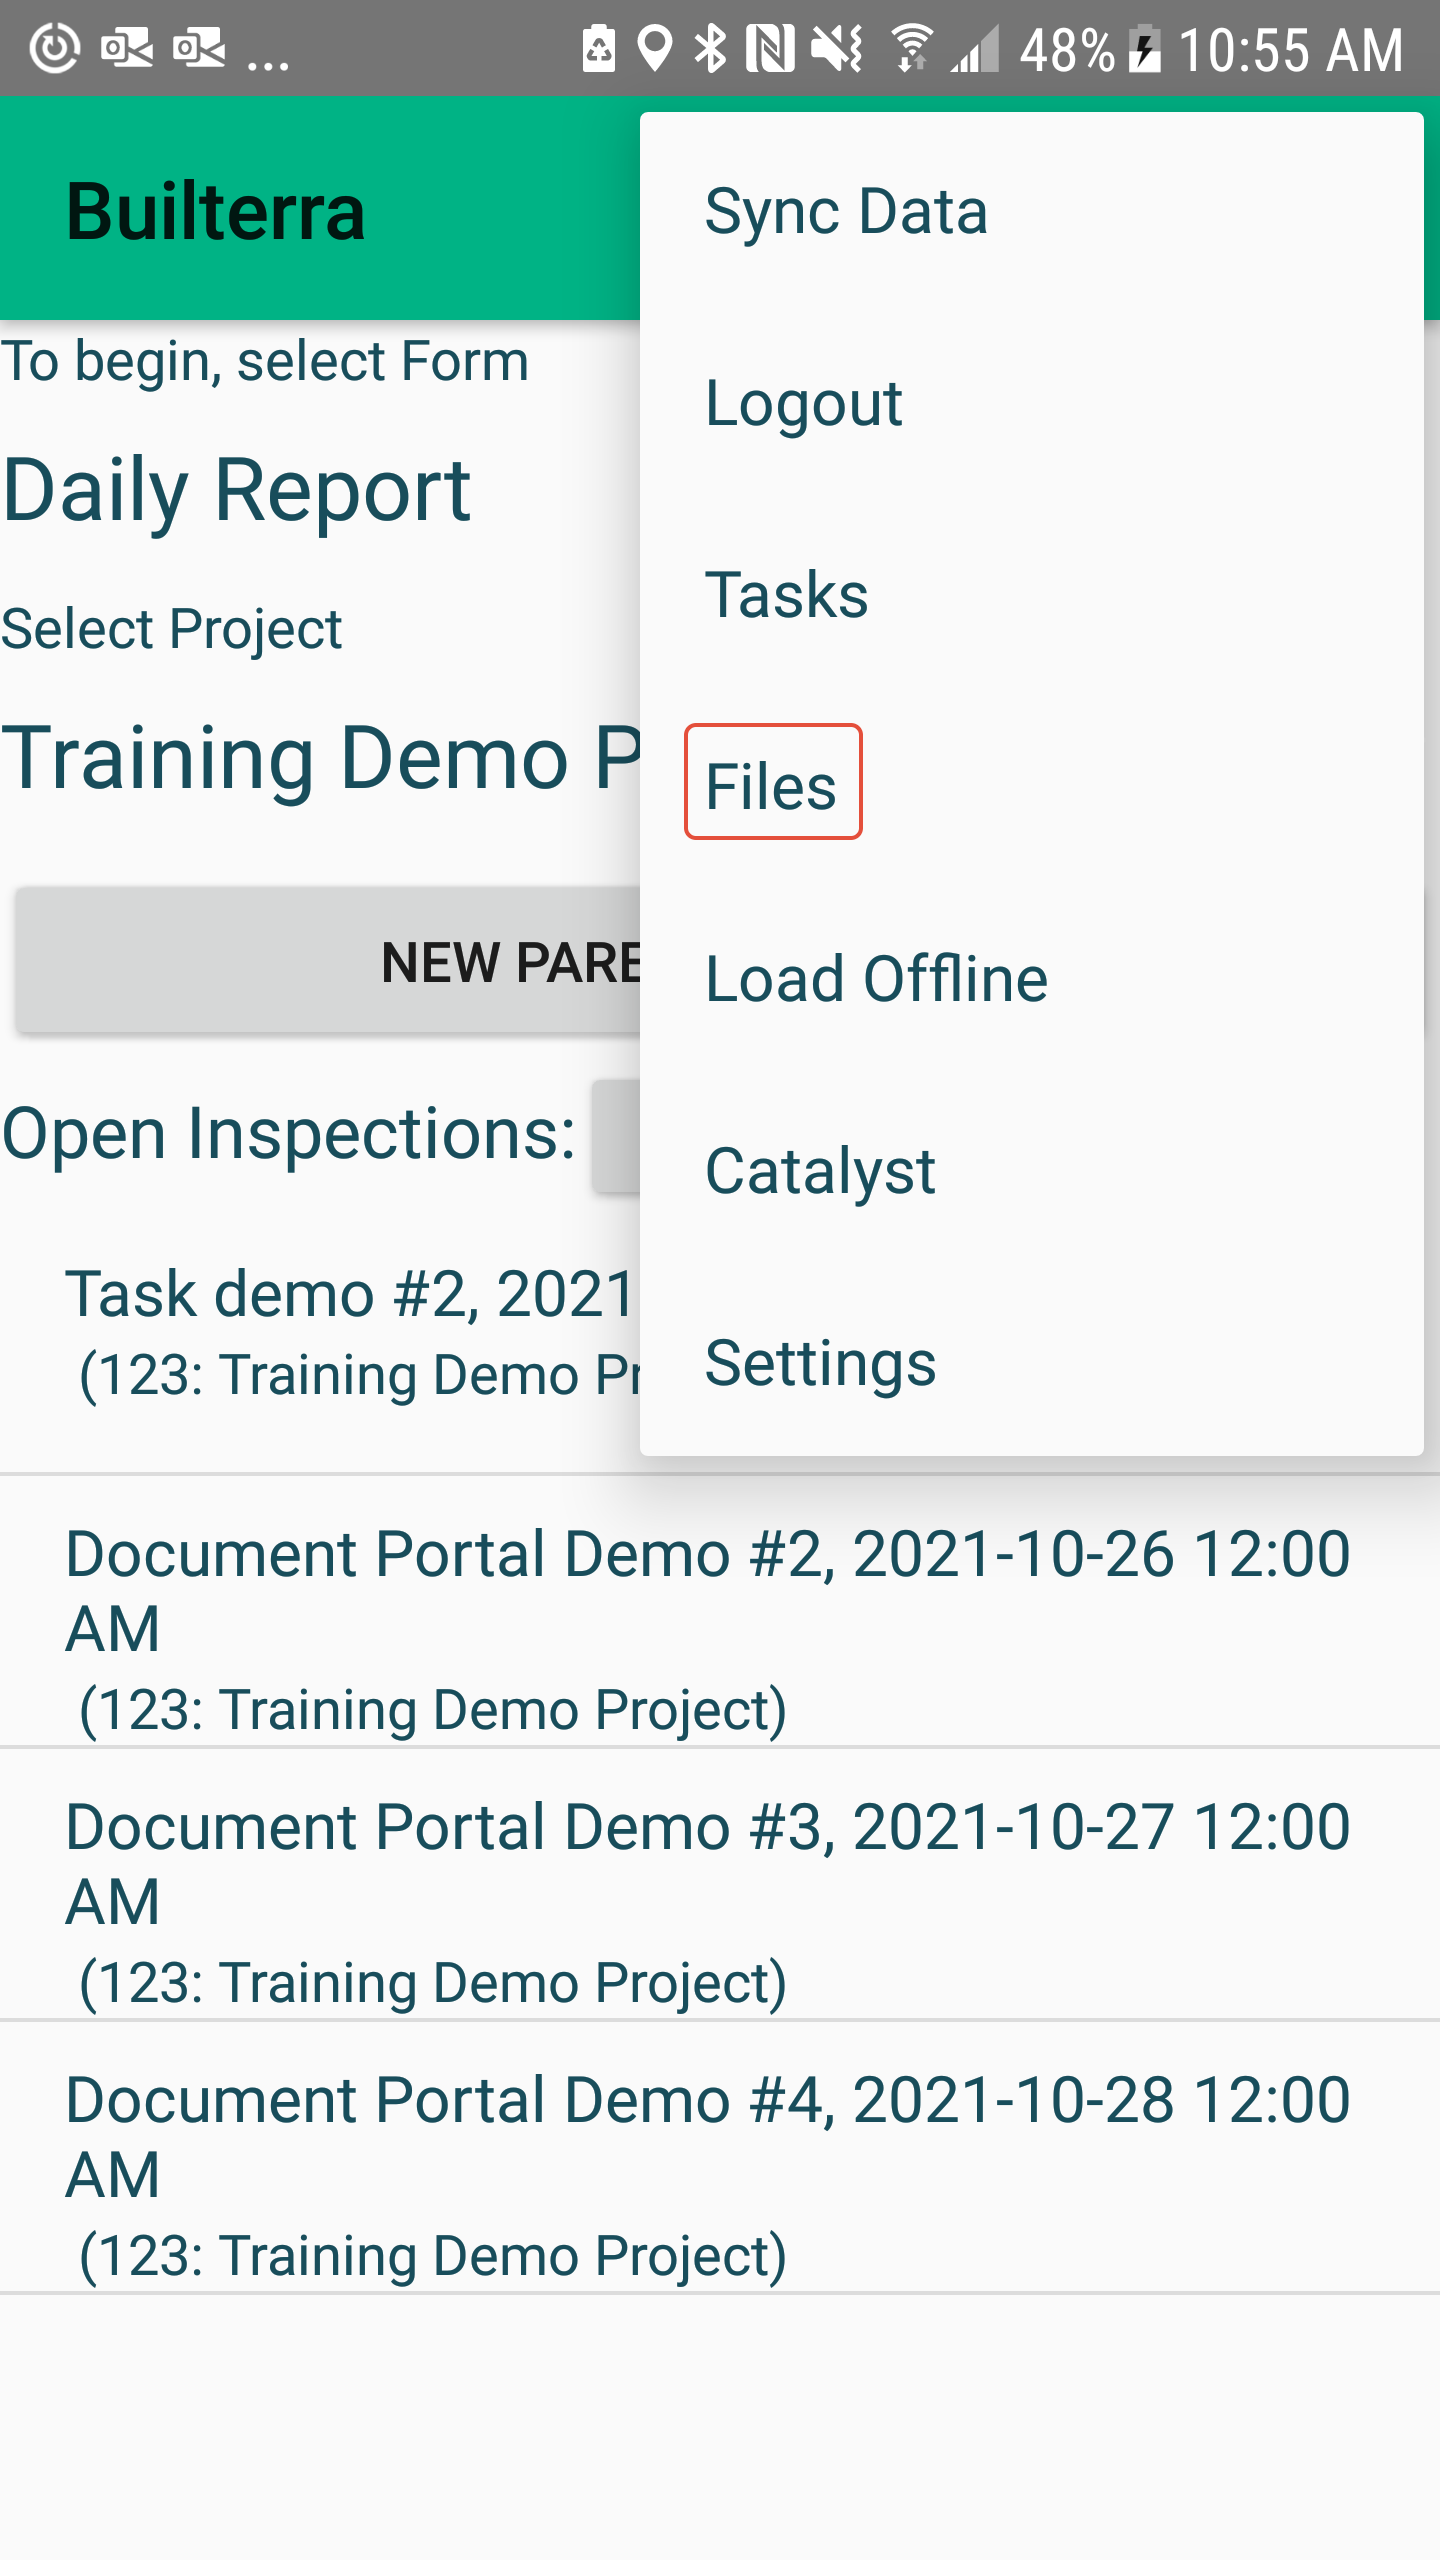
Task: Tap the first Outlook notification icon
Action: pos(127,48)
